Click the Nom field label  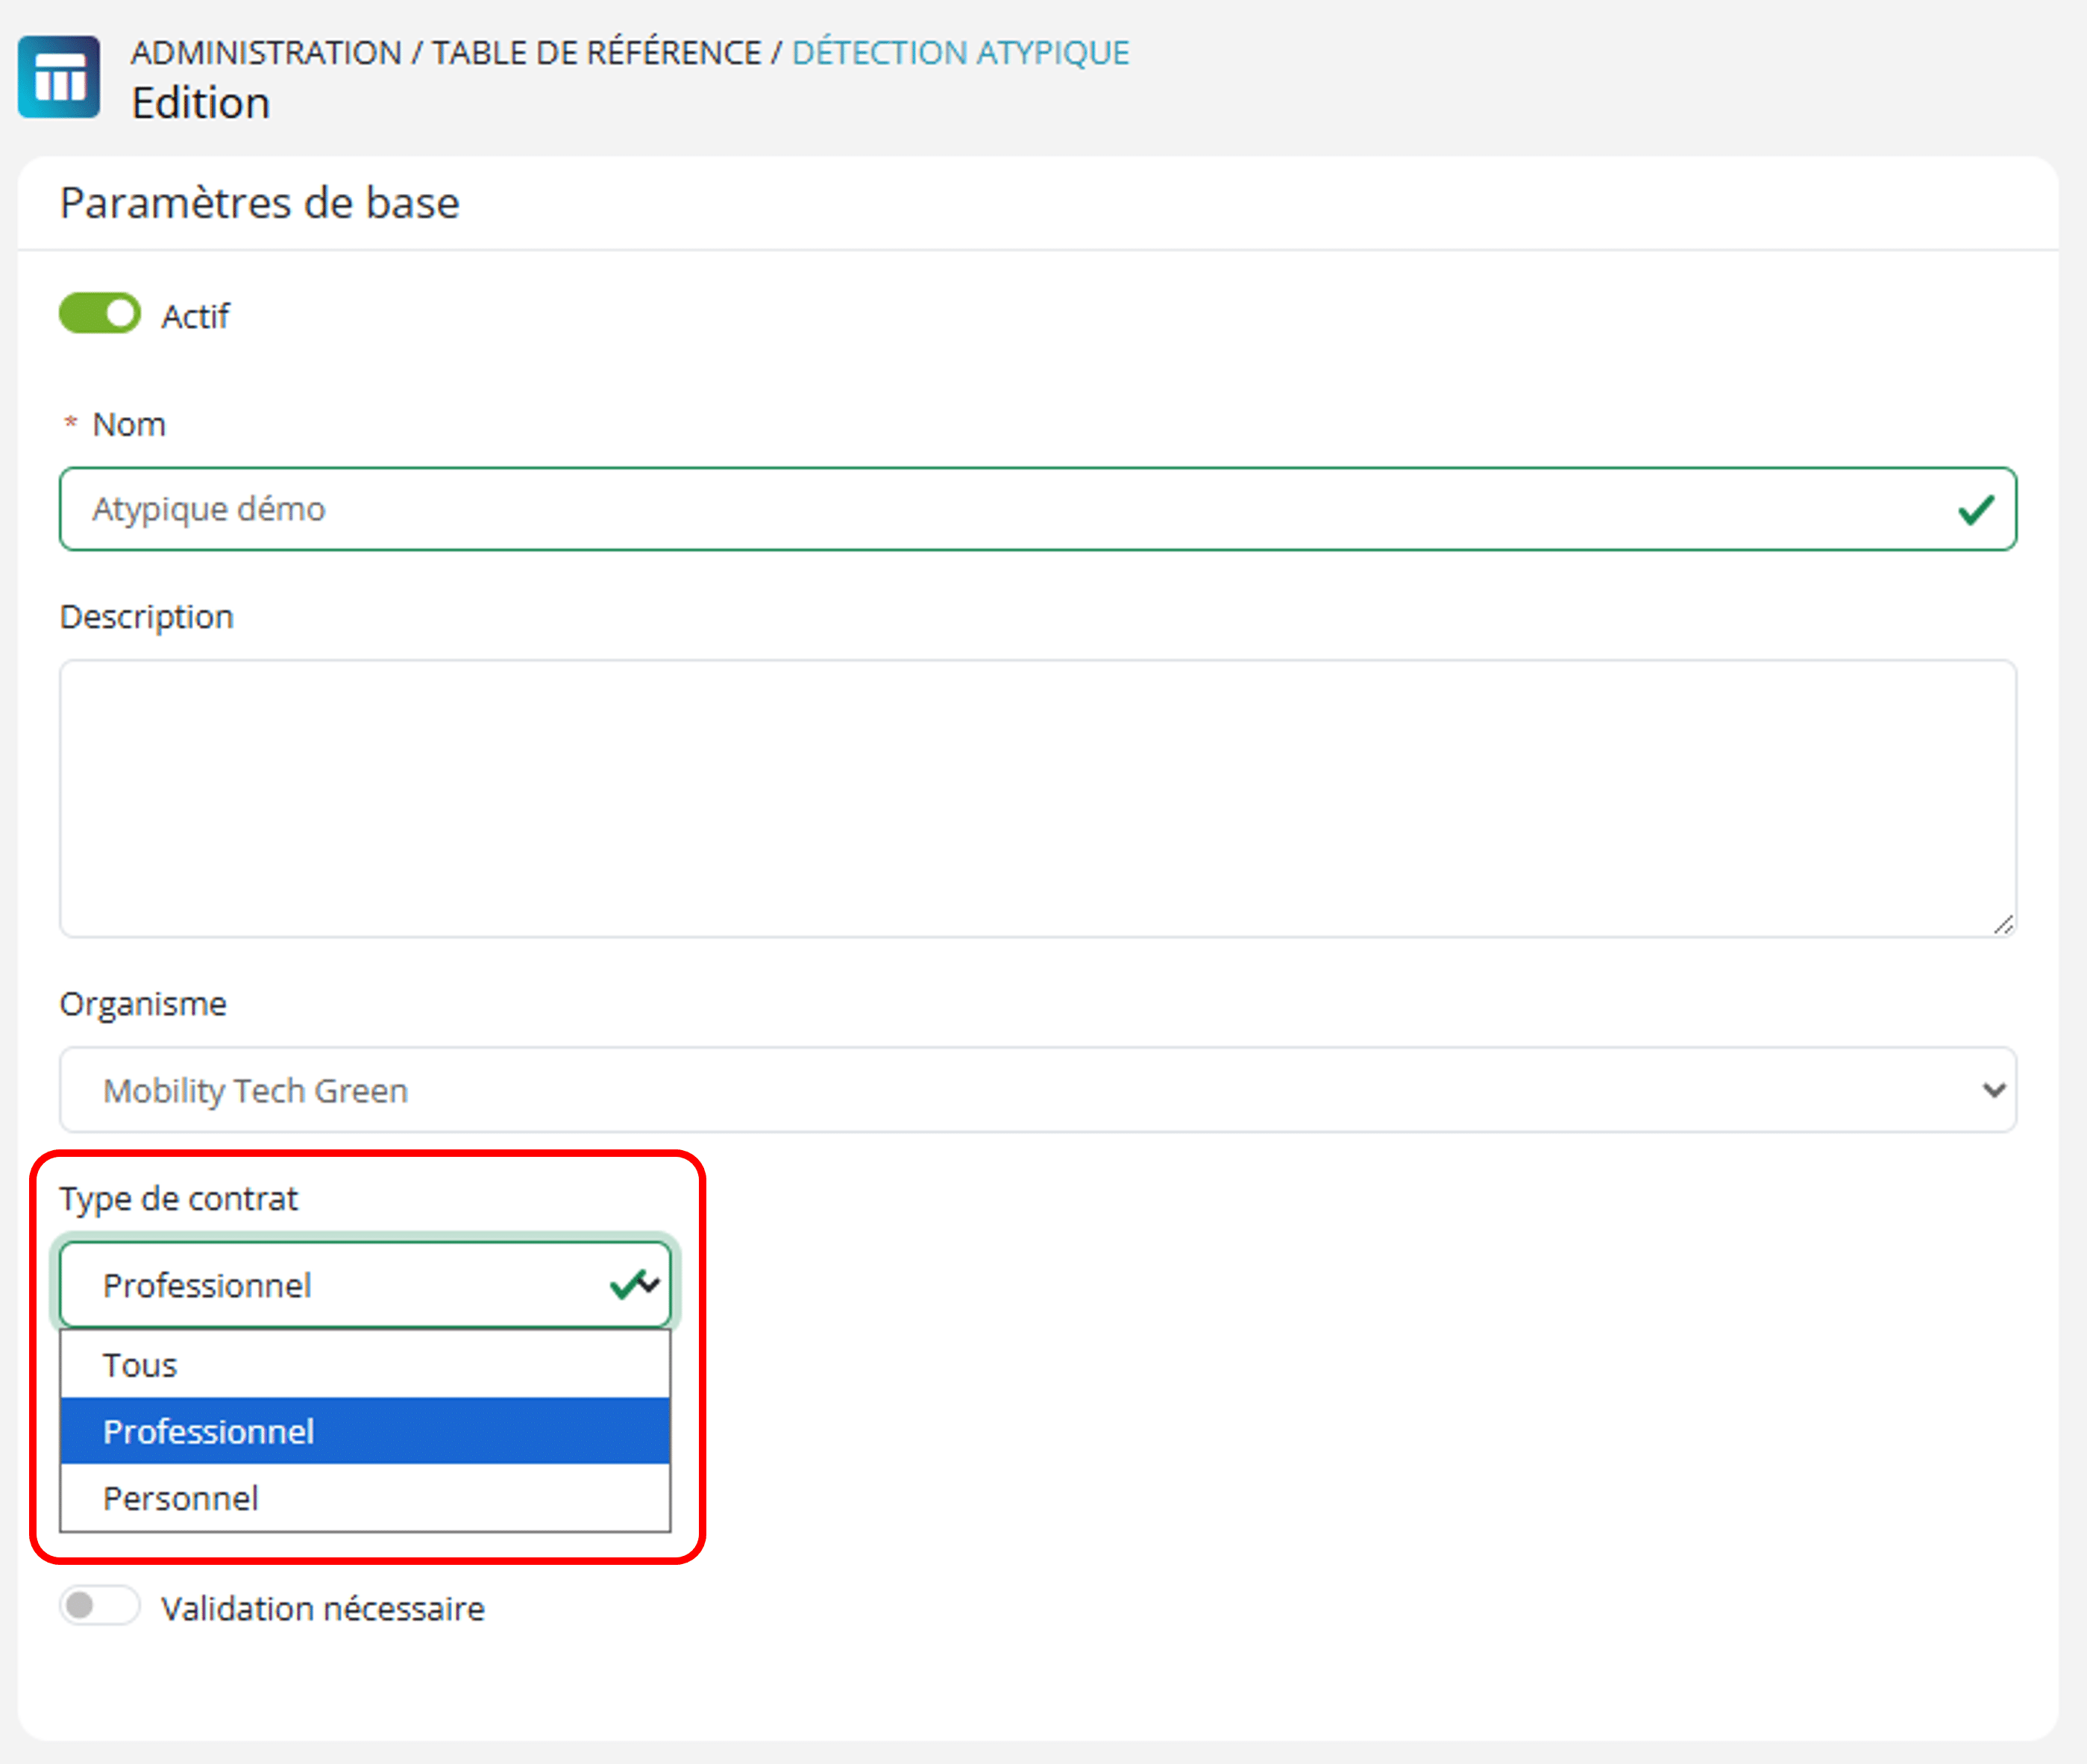(x=129, y=424)
